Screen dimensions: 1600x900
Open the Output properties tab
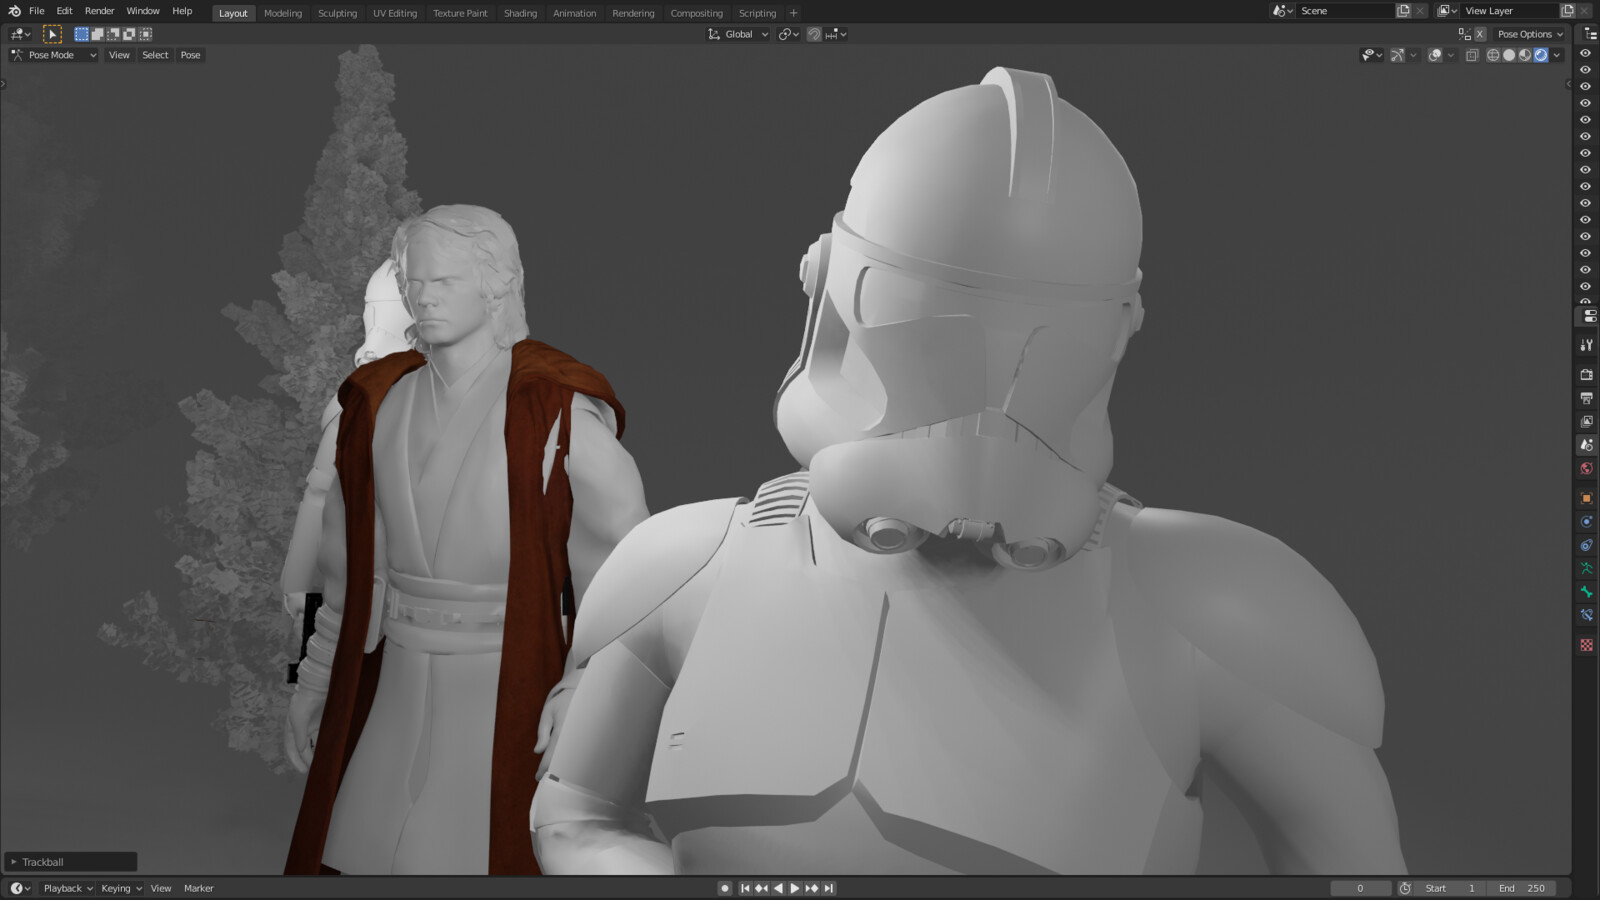[1586, 398]
